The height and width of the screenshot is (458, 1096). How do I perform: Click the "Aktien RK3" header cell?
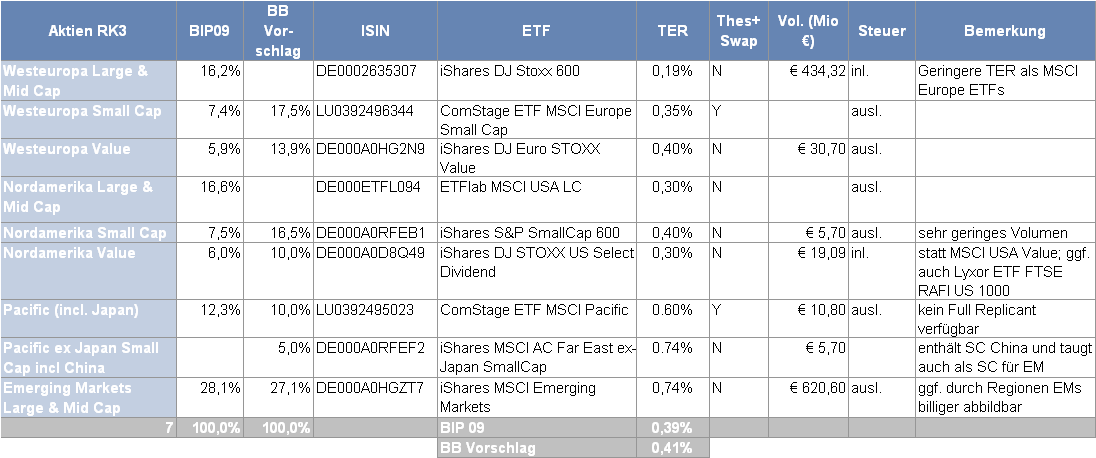[87, 31]
